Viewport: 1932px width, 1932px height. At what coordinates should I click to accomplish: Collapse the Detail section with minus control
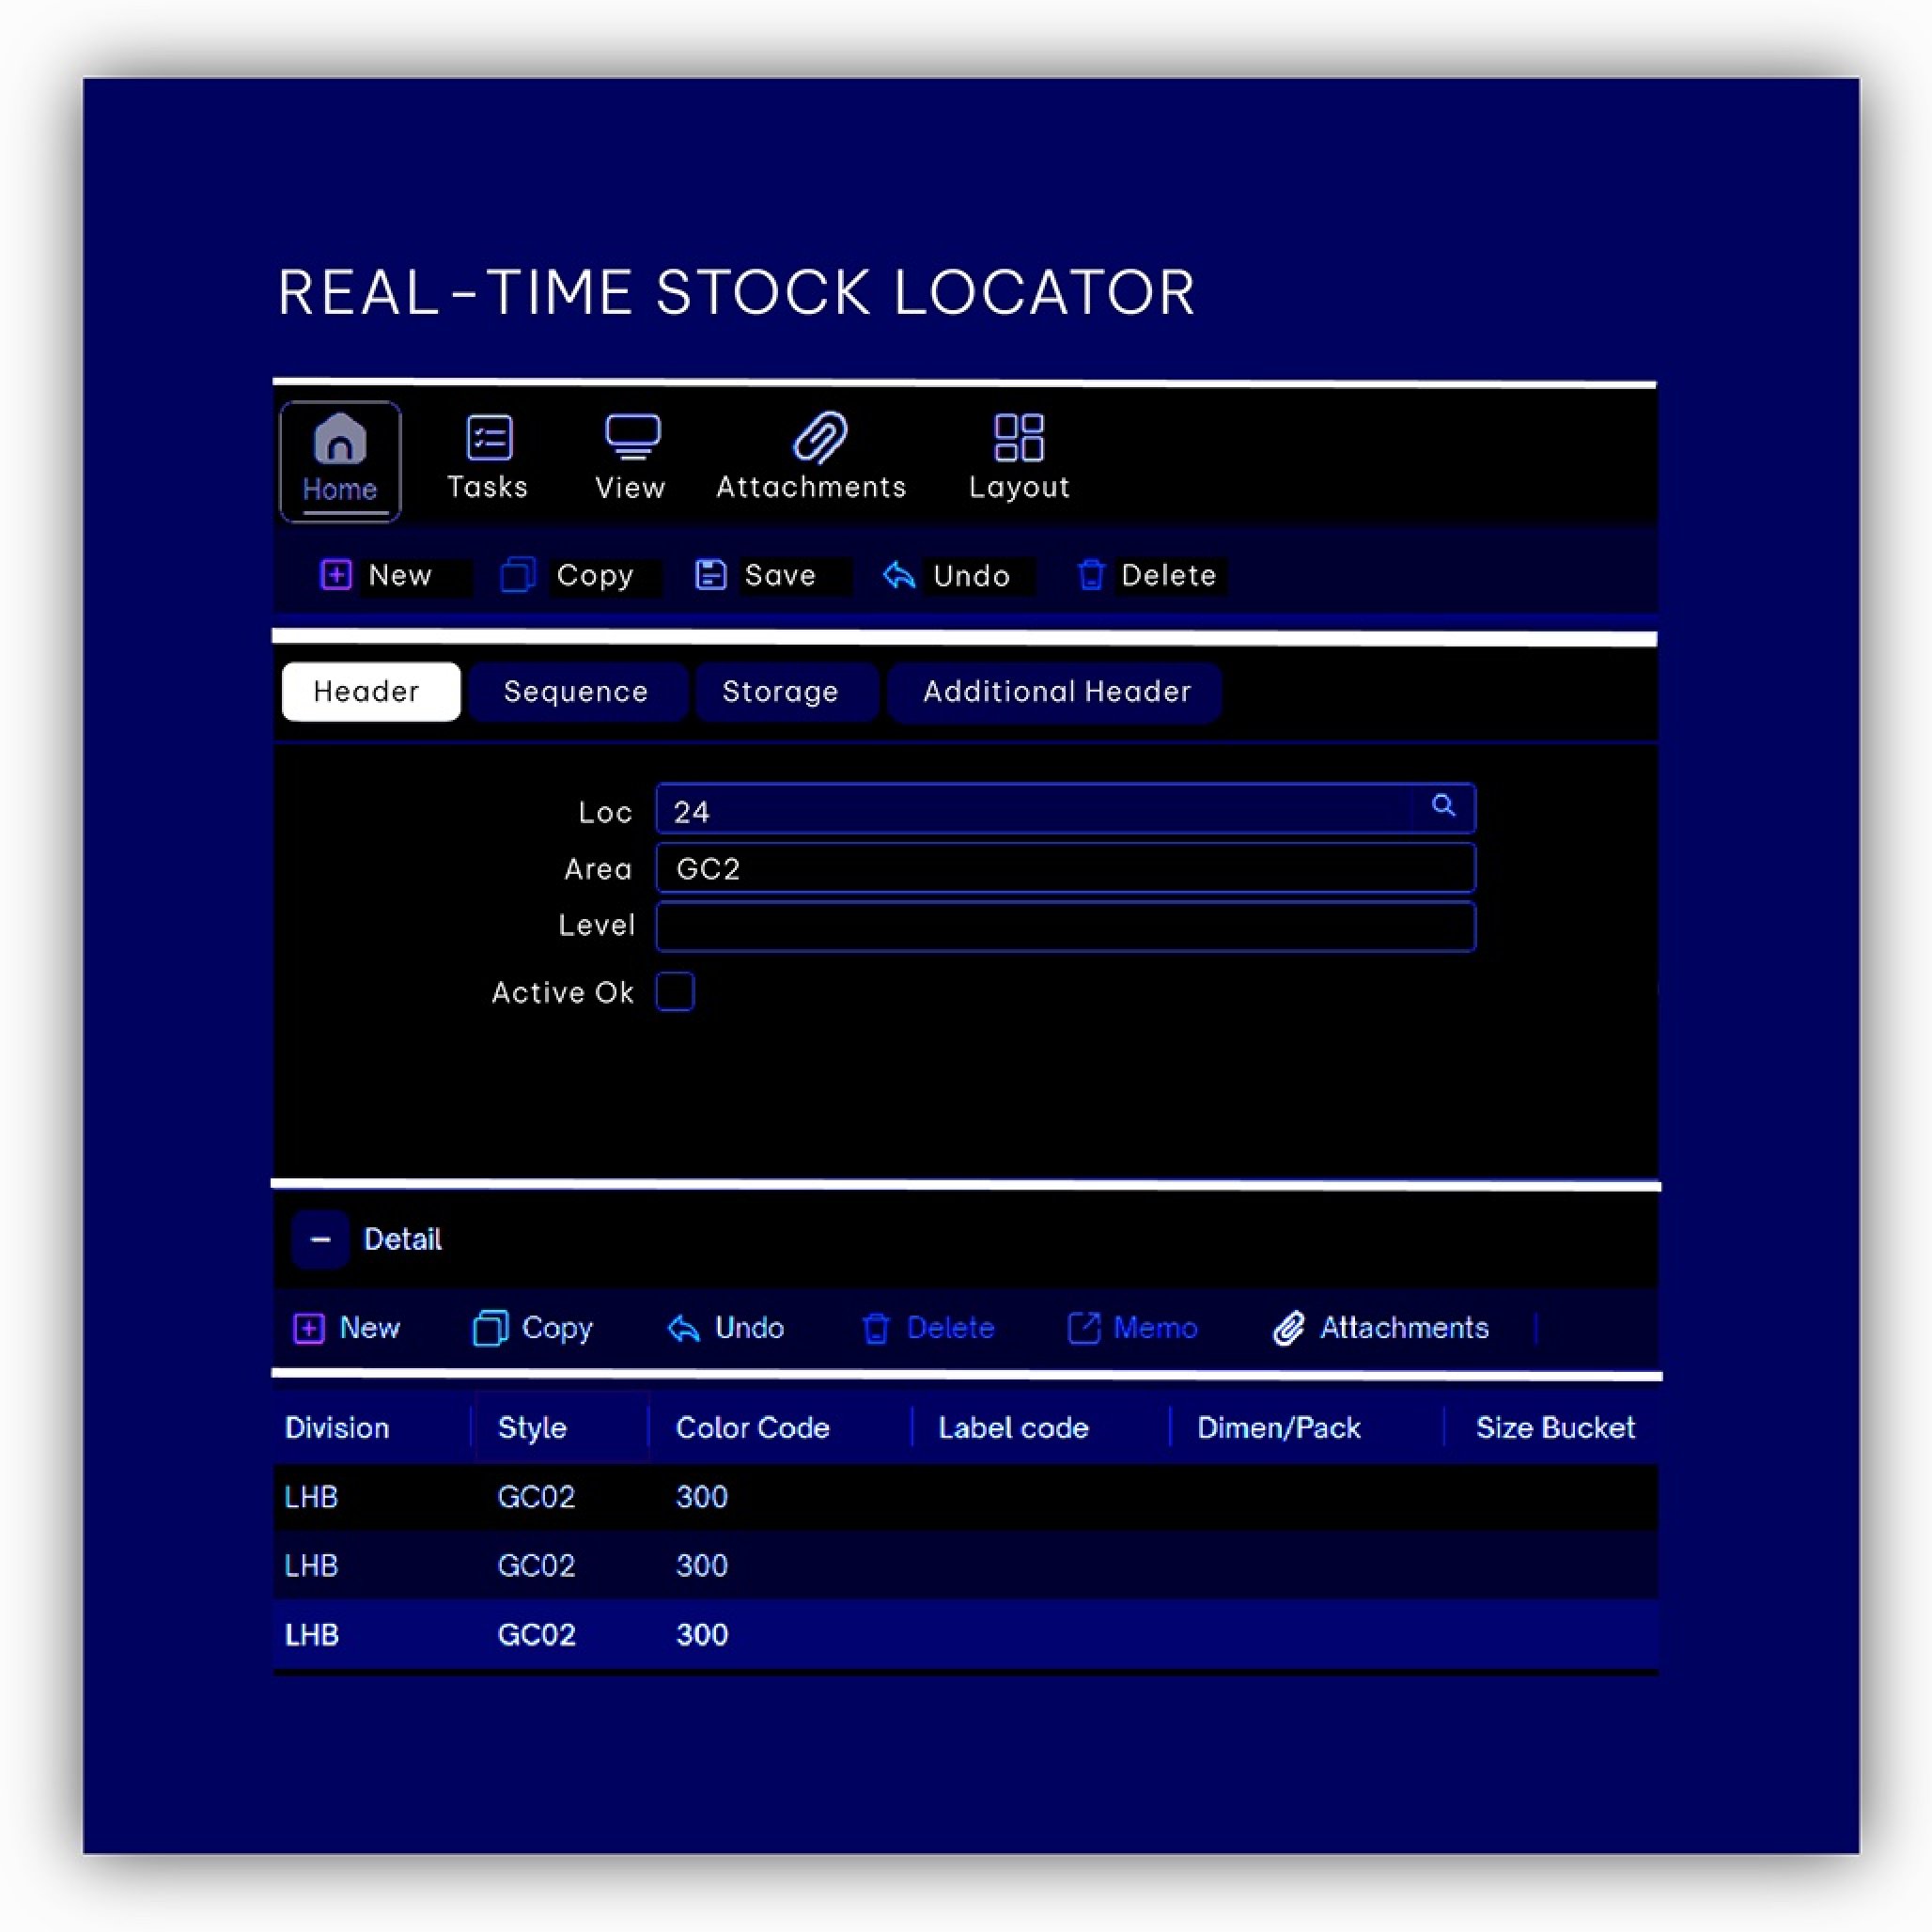[320, 1239]
